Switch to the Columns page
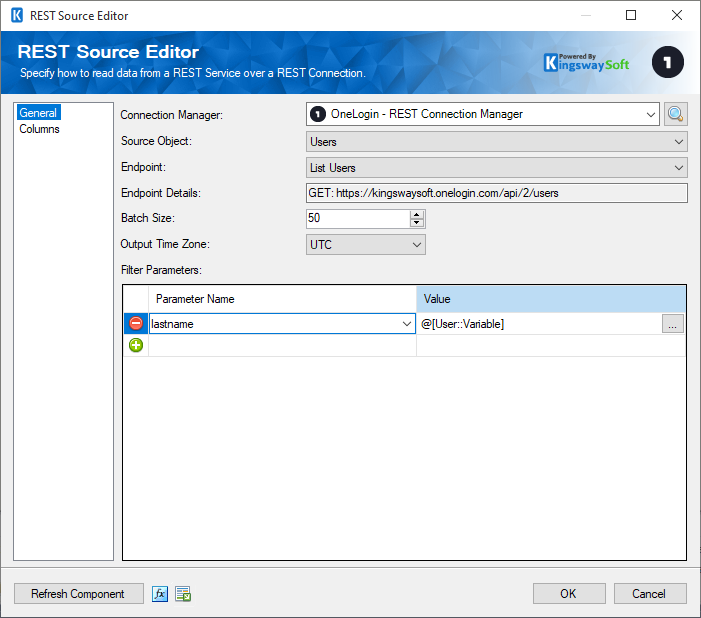Image resolution: width=701 pixels, height=618 pixels. click(x=39, y=129)
